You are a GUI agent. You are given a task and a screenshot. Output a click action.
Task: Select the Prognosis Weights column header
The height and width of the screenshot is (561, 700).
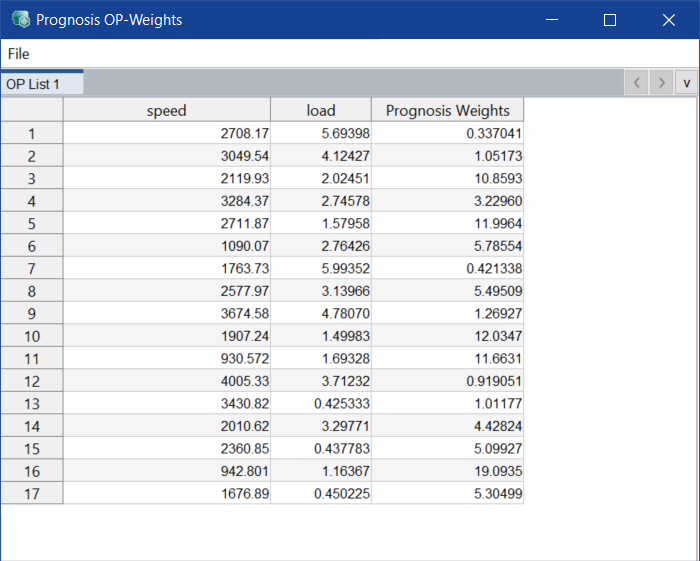point(447,110)
